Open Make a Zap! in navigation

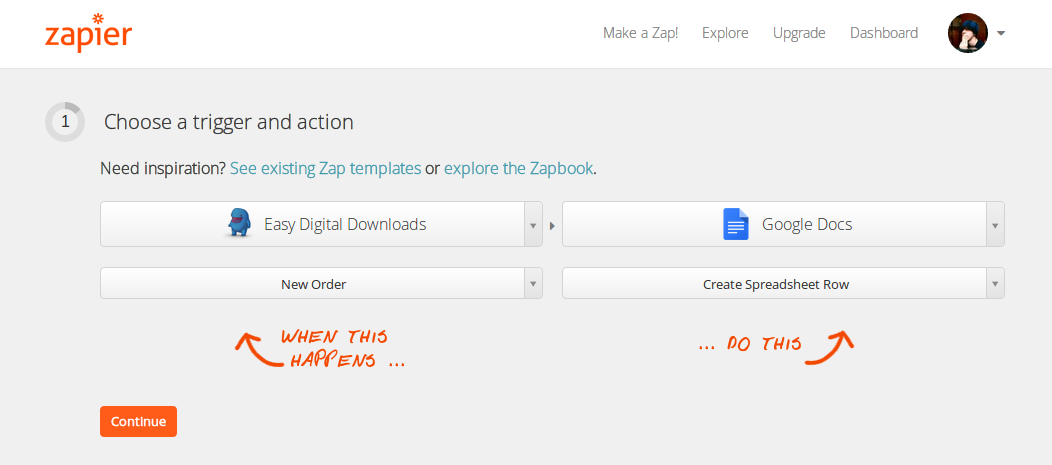[640, 33]
